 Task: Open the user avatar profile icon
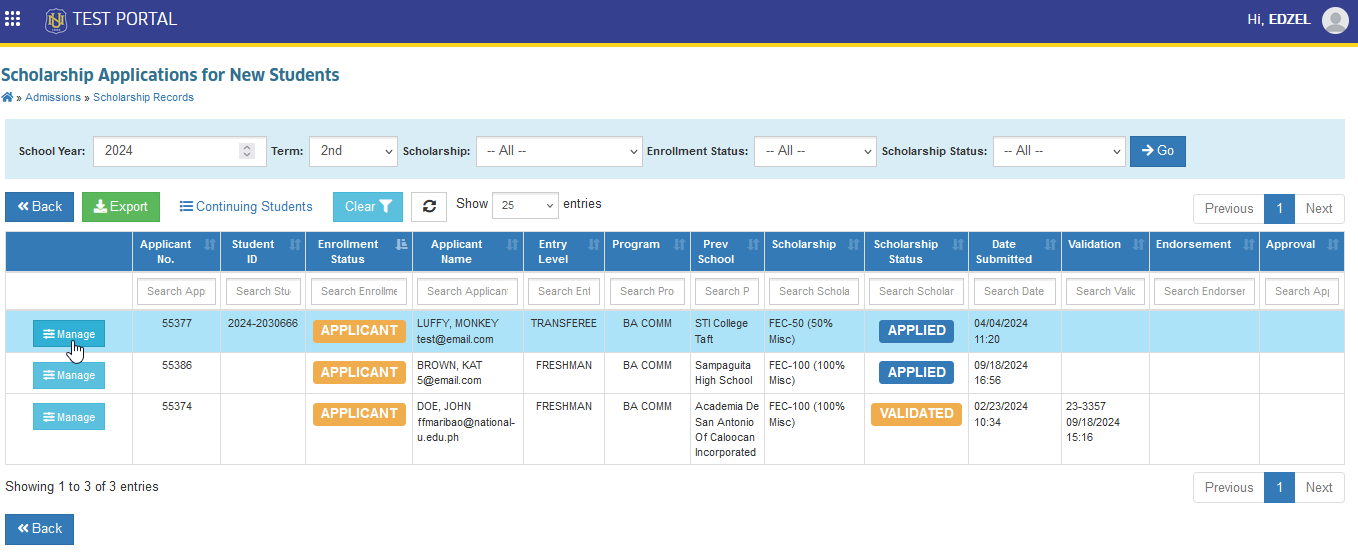tap(1335, 20)
